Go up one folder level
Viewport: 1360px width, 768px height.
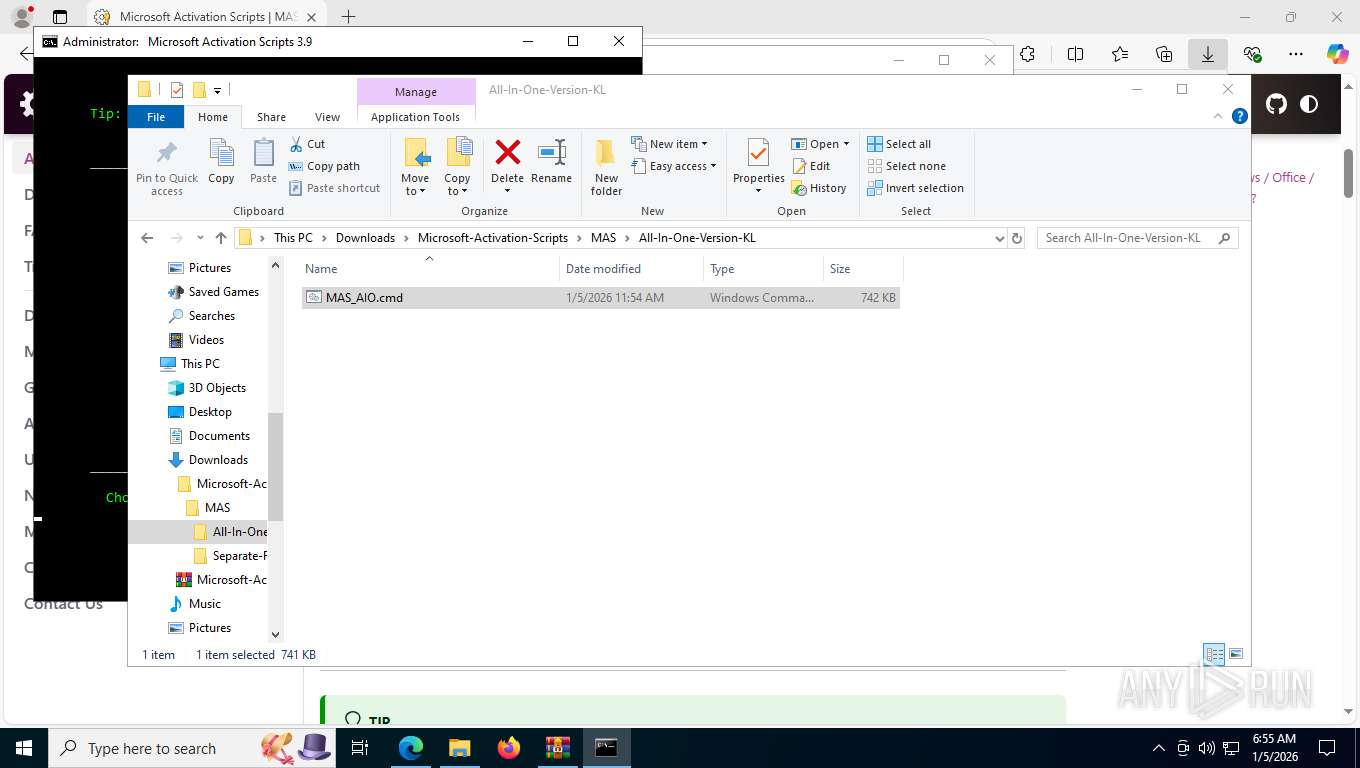pos(221,238)
